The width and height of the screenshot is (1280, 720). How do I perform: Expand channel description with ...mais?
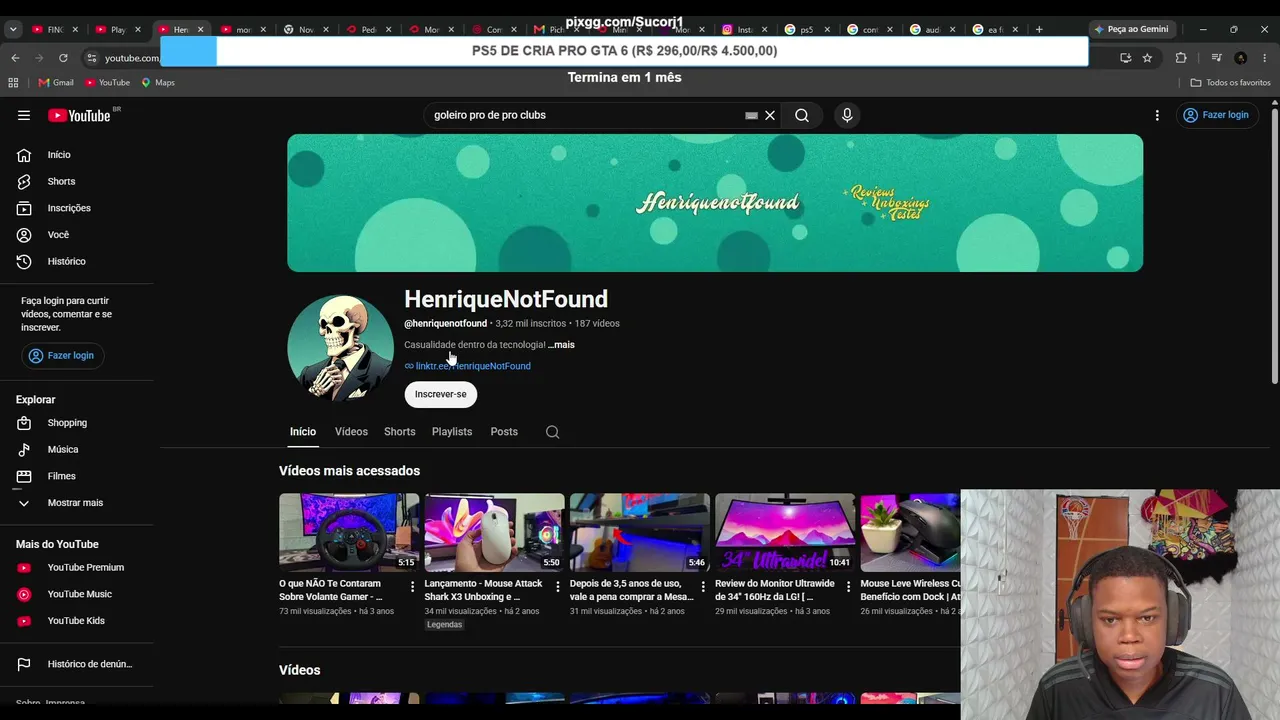(561, 345)
